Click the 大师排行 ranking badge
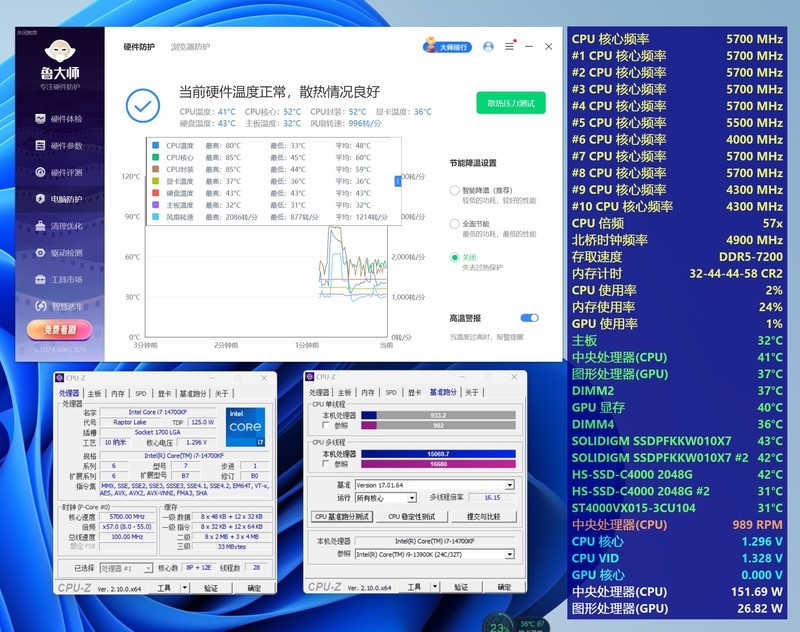 click(x=447, y=46)
